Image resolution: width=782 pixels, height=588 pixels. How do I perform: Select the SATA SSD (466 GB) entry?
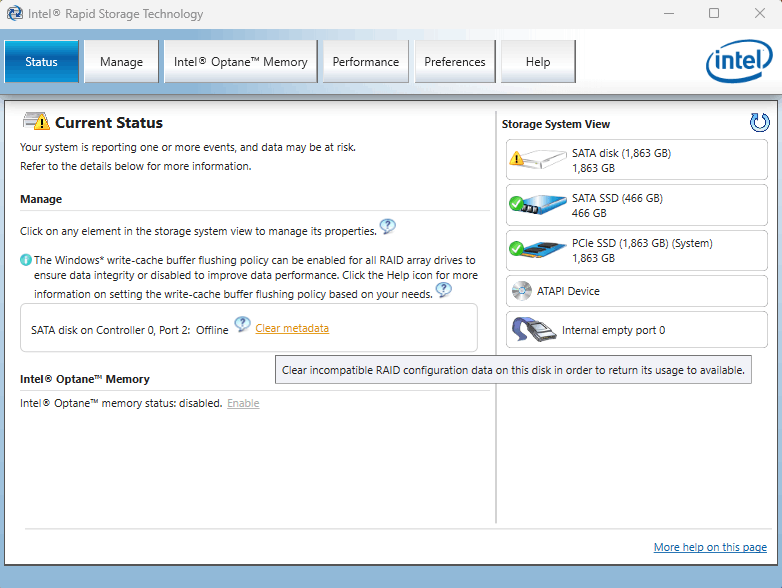[x=637, y=205]
